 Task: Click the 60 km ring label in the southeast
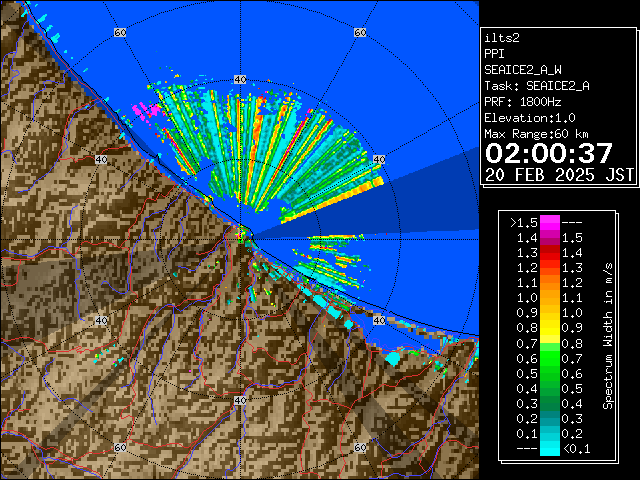pos(360,447)
